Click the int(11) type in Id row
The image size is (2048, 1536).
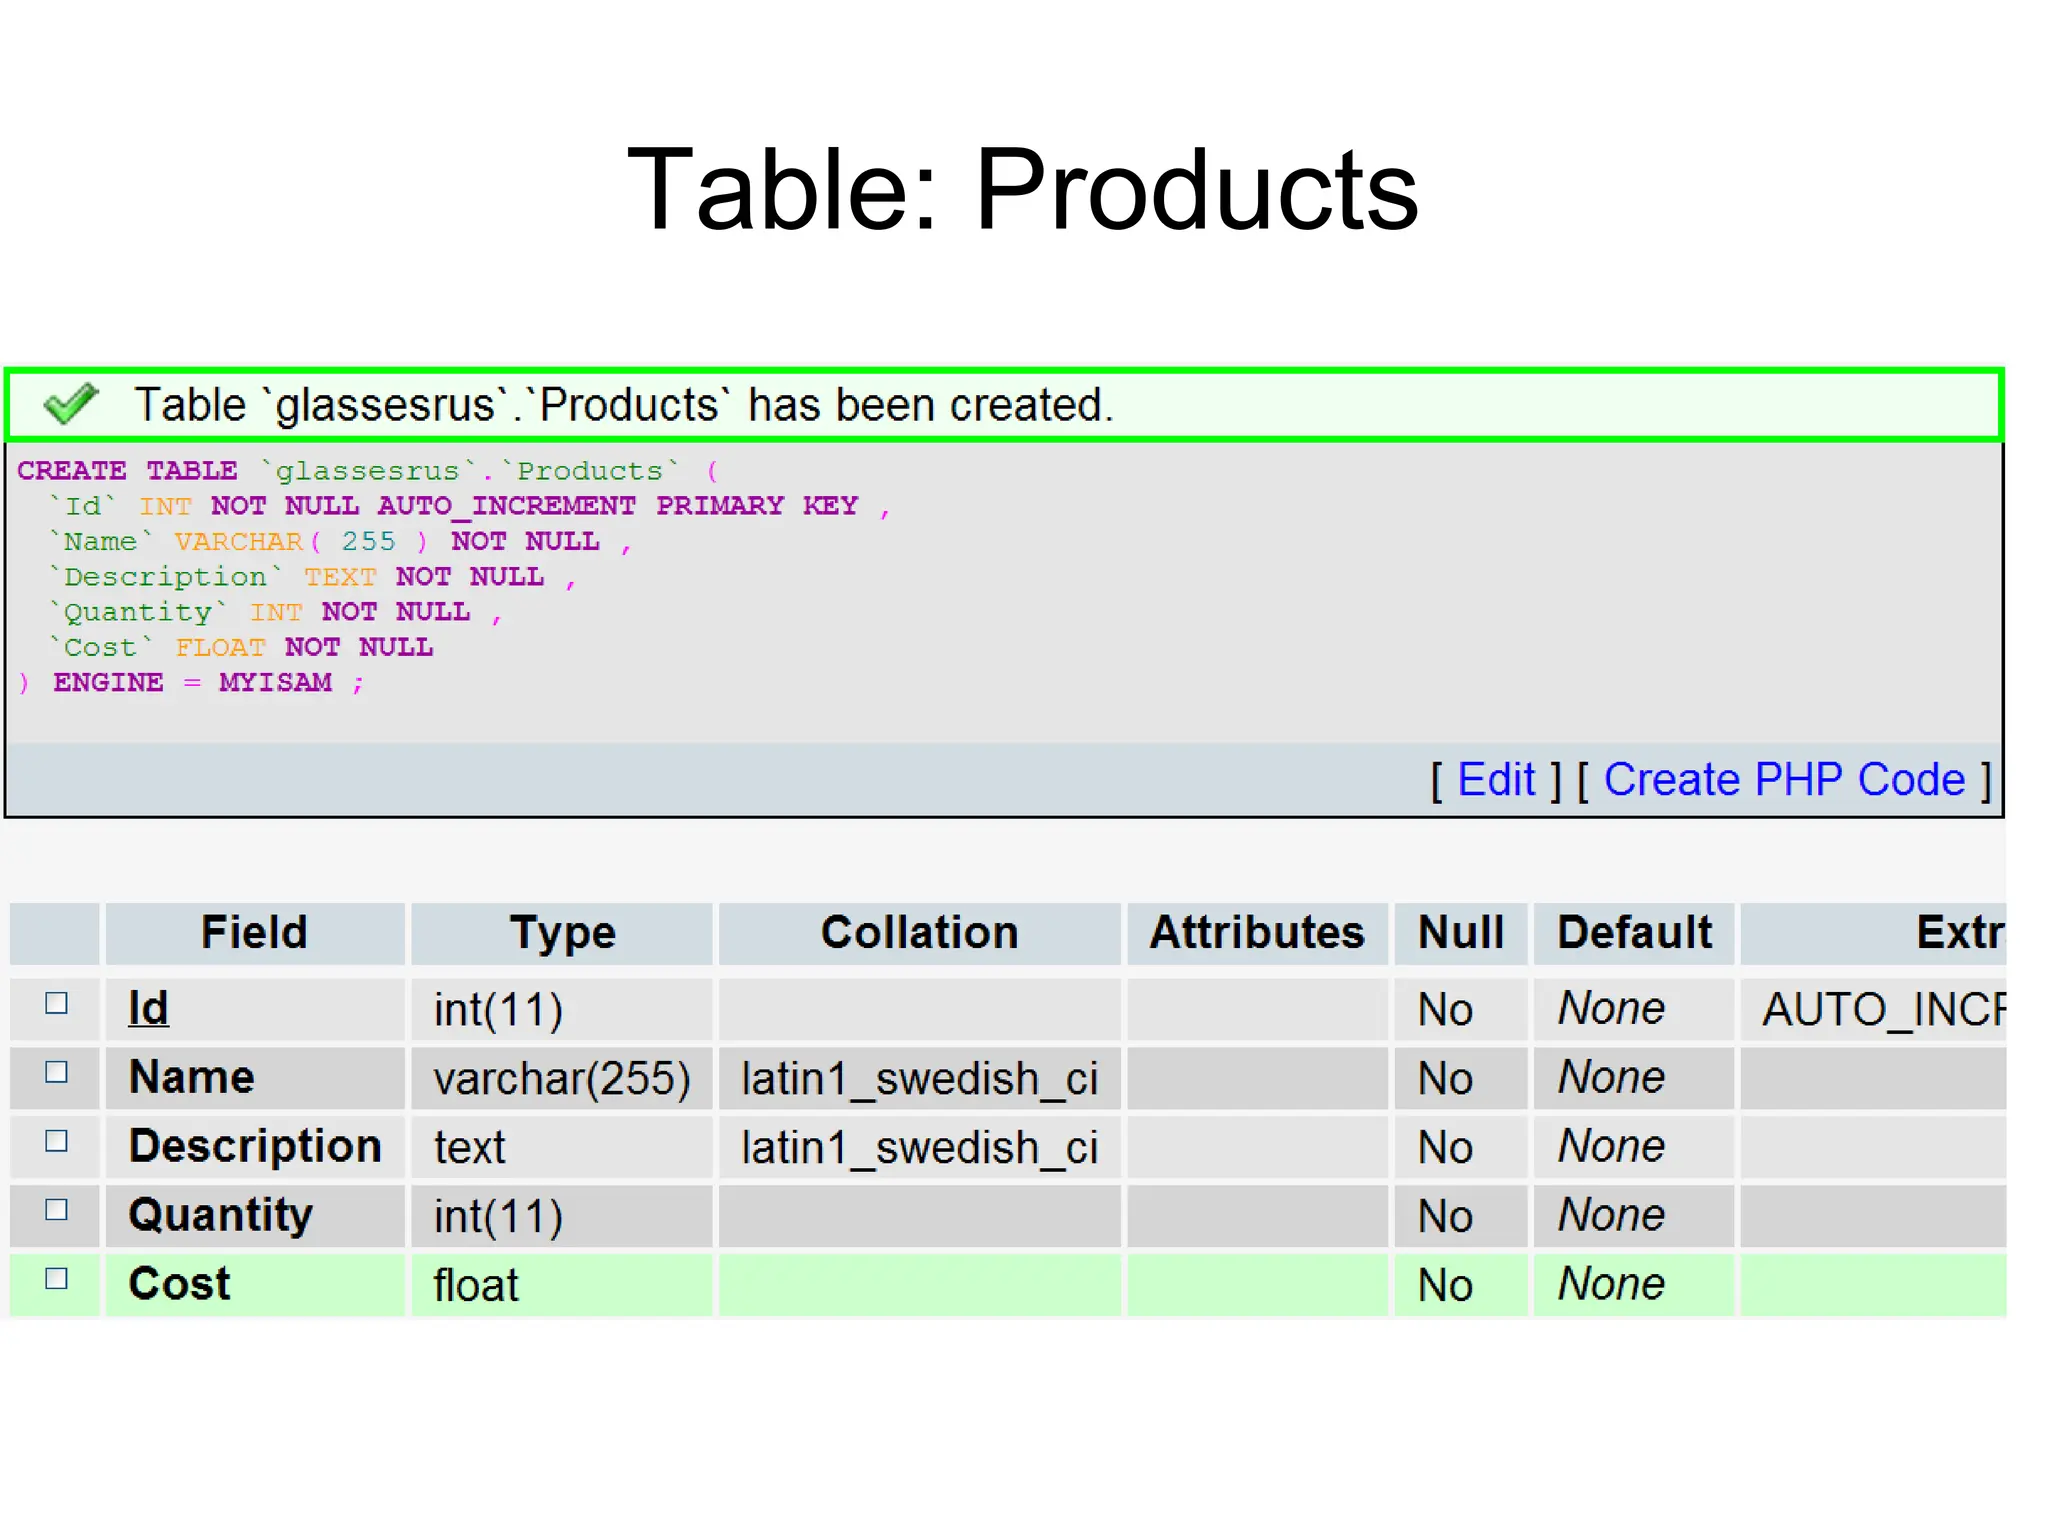(x=499, y=1009)
